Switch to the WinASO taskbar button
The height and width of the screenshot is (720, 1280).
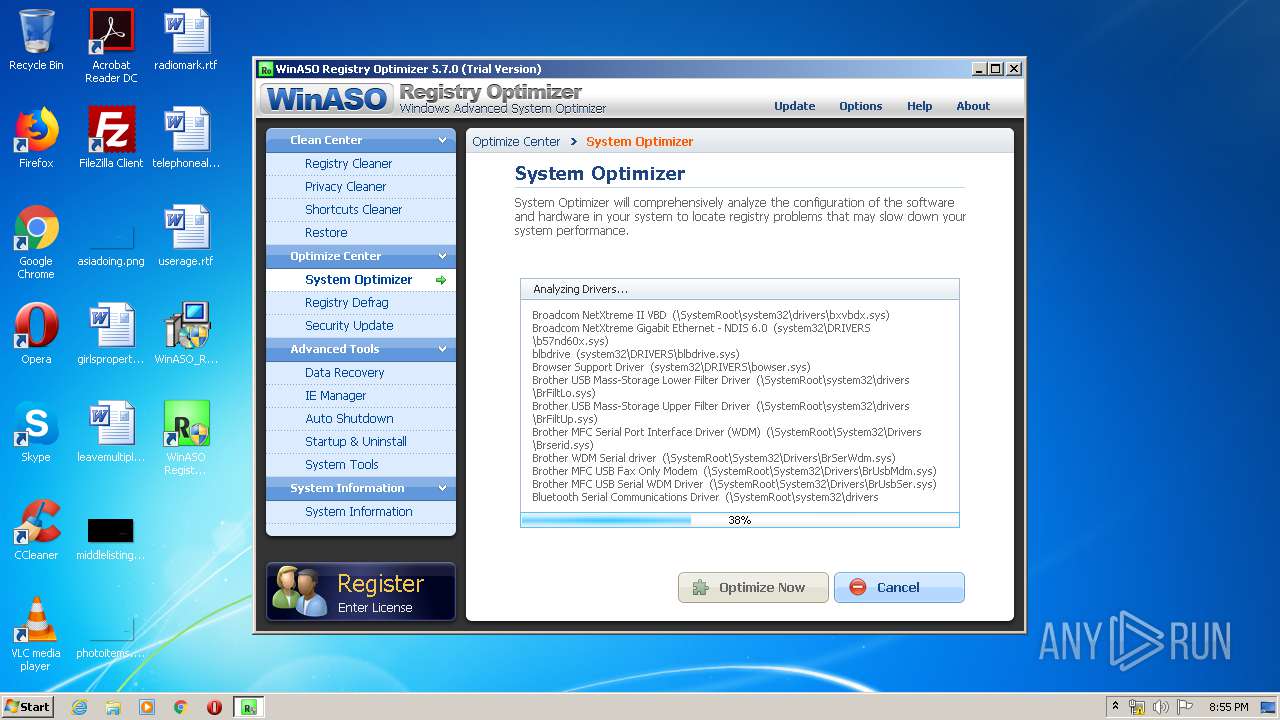coord(248,707)
